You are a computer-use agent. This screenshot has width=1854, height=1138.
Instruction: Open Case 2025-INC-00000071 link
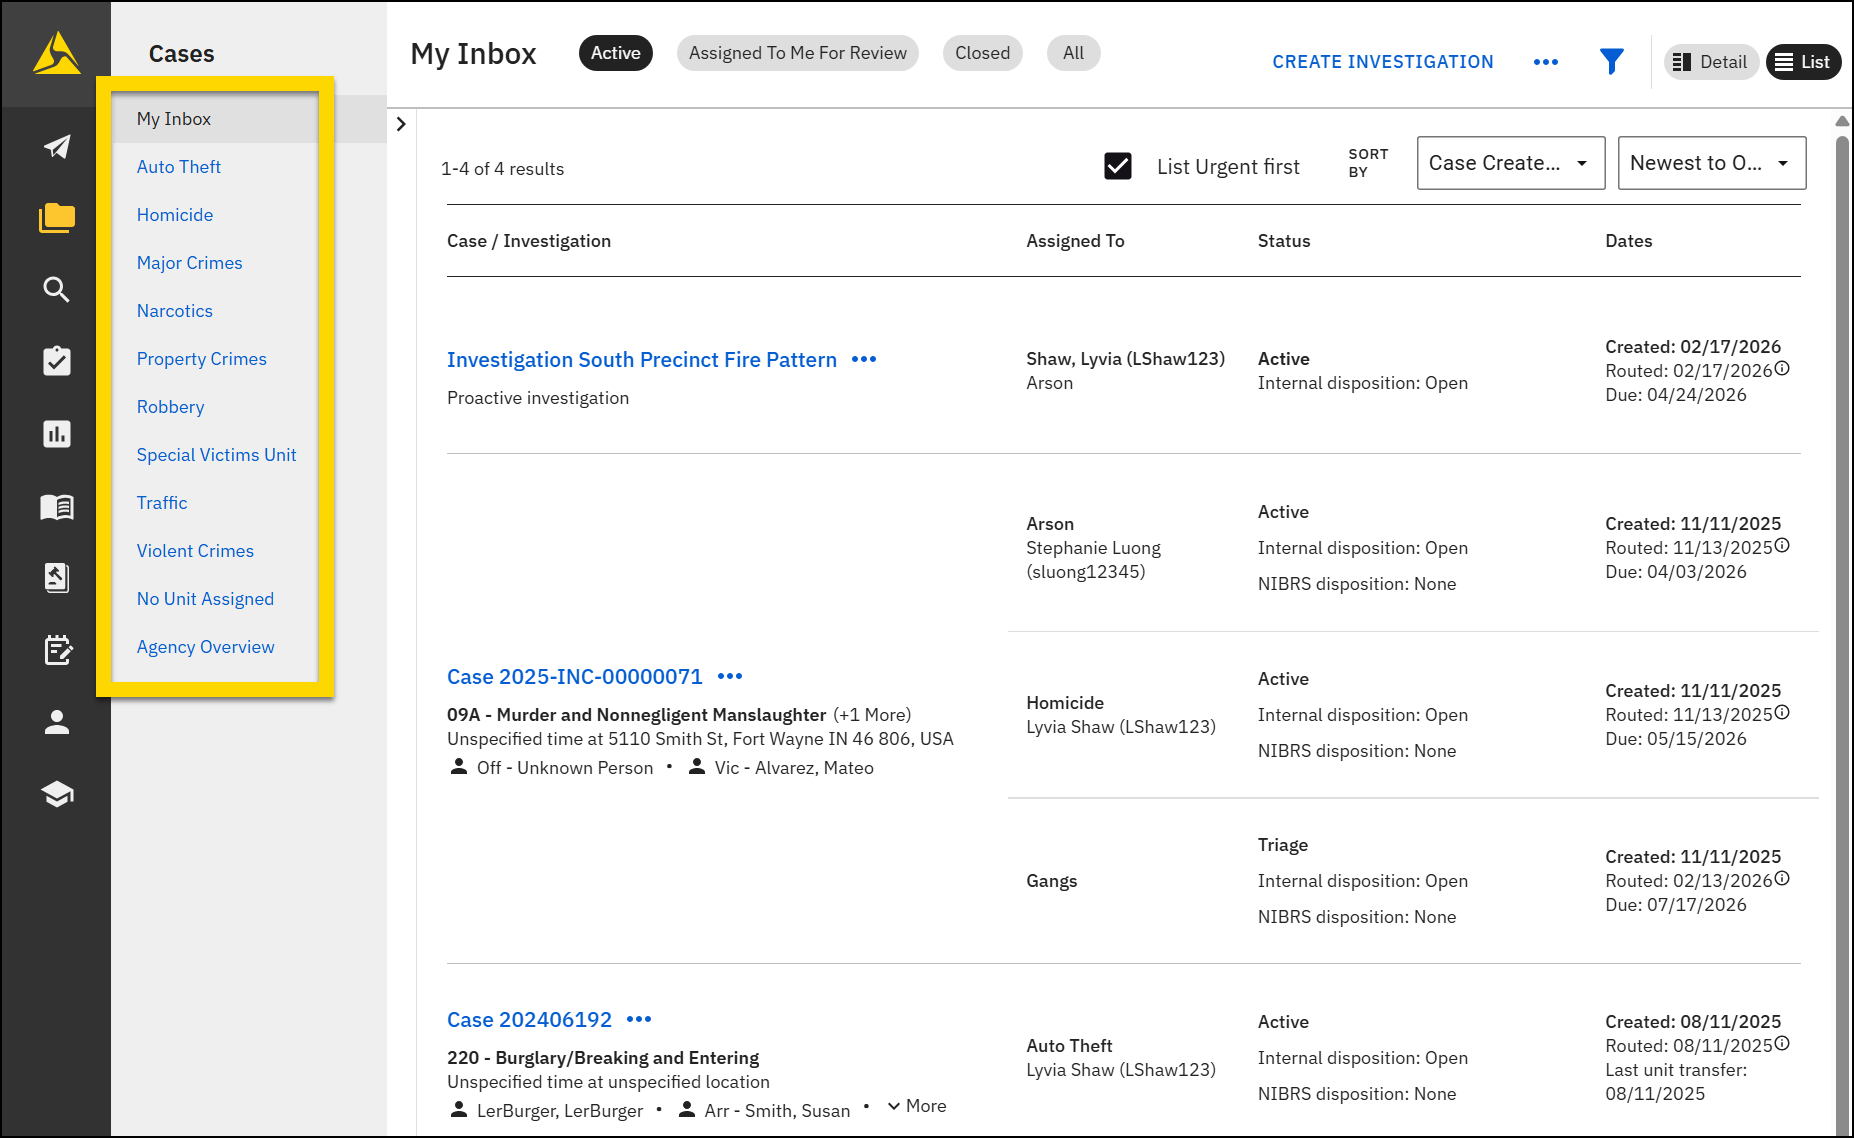click(574, 677)
